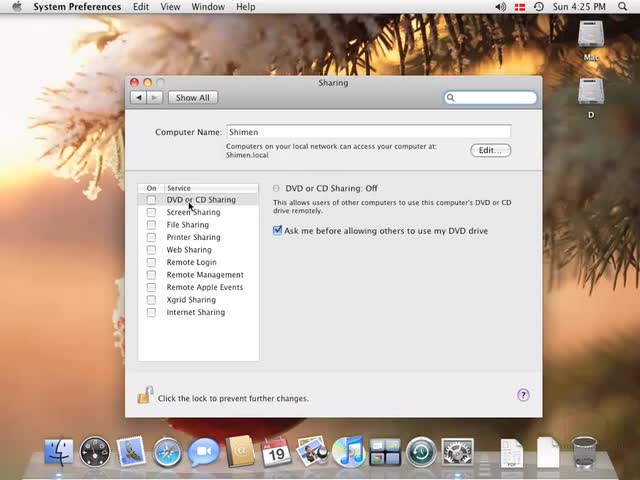Click Show All button
Viewport: 640px width, 480px height.
tap(193, 98)
